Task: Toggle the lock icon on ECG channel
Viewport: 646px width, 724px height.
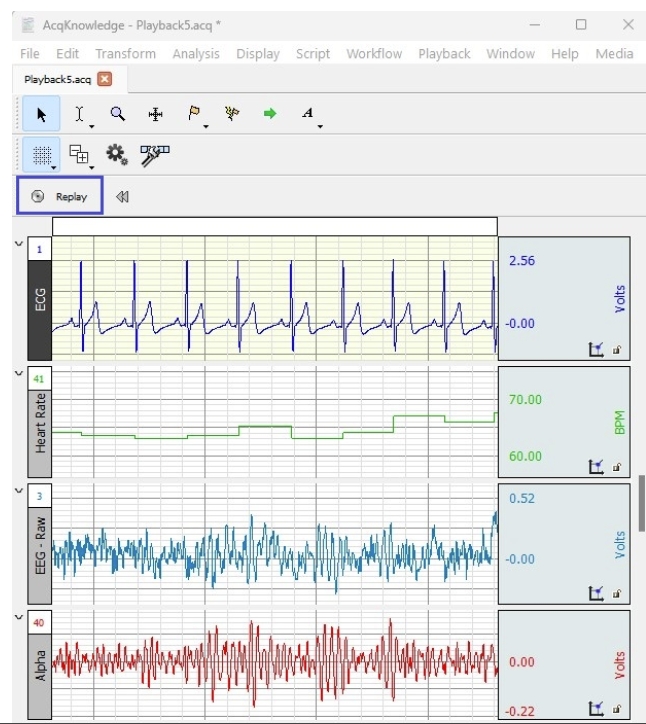Action: pyautogui.click(x=616, y=350)
